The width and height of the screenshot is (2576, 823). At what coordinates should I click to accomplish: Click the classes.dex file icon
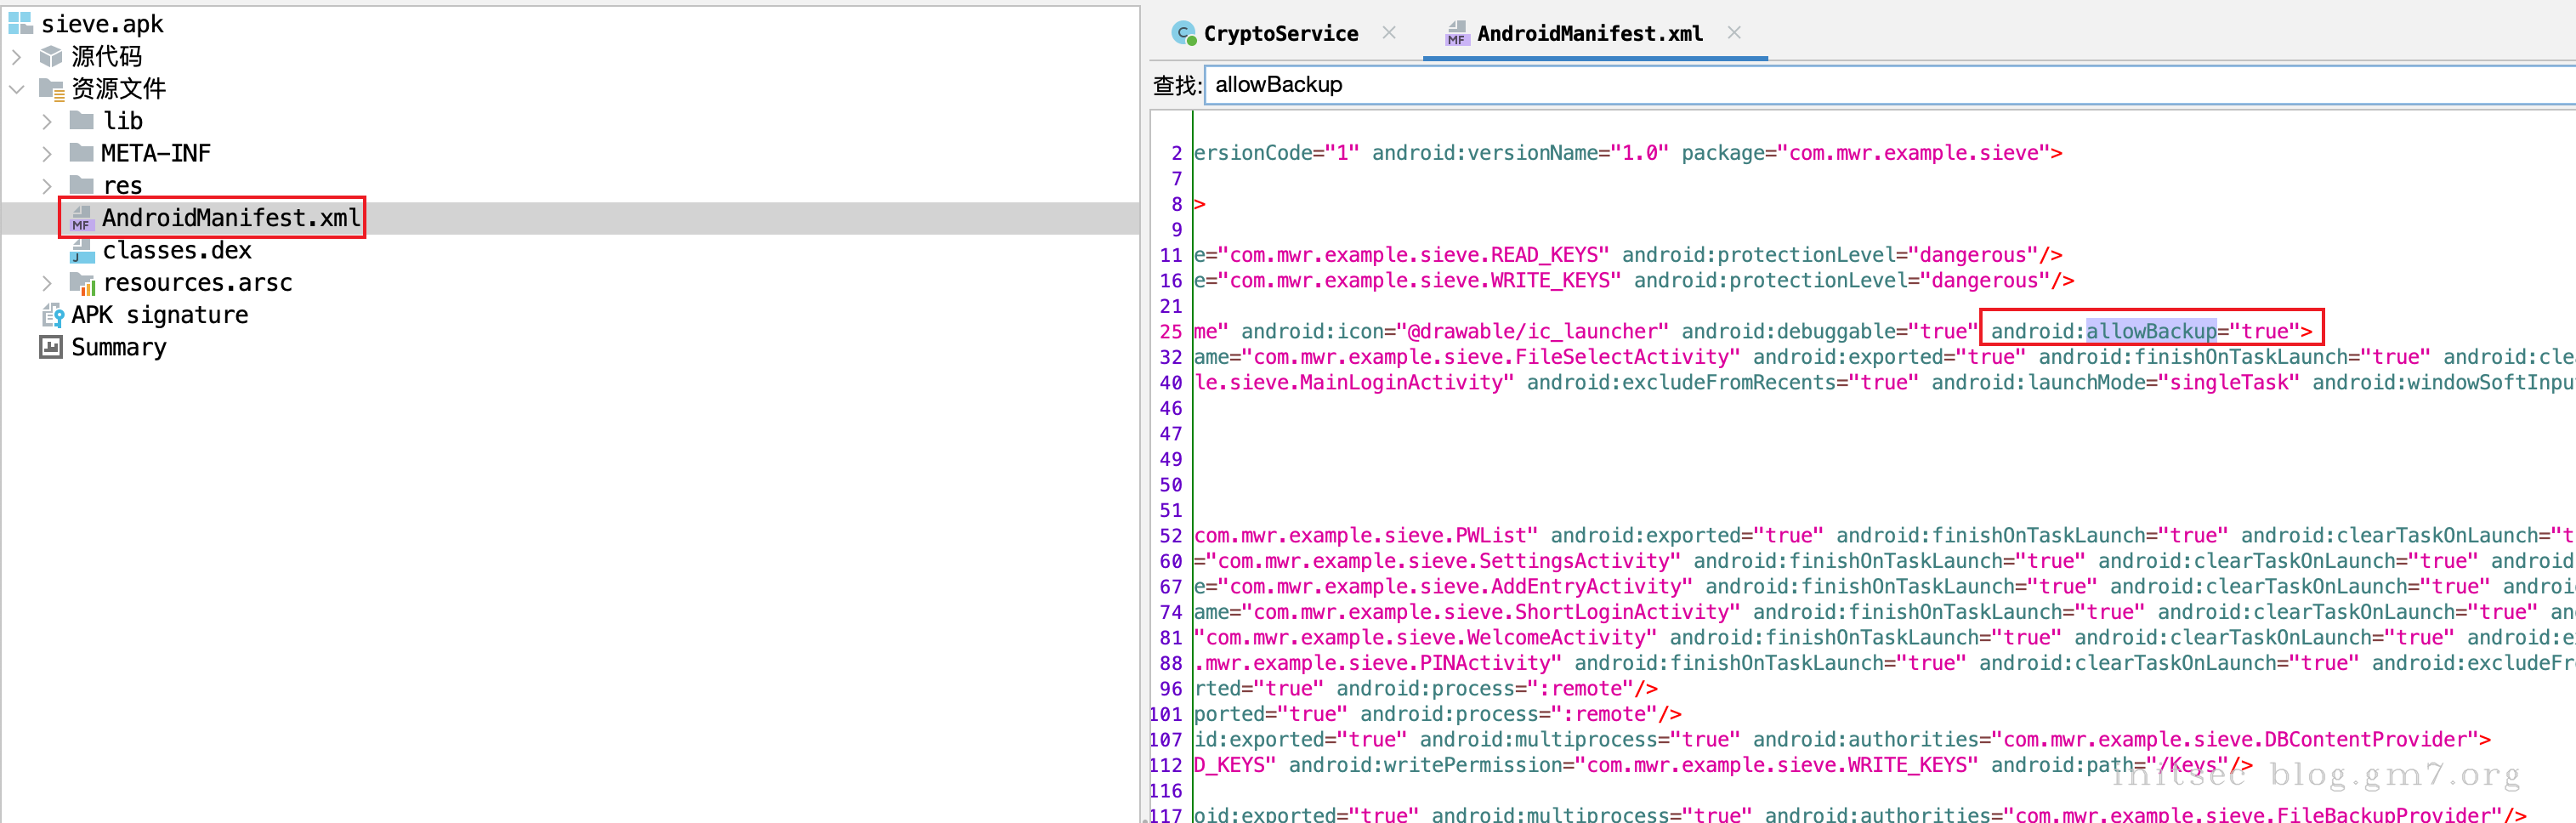(x=82, y=251)
